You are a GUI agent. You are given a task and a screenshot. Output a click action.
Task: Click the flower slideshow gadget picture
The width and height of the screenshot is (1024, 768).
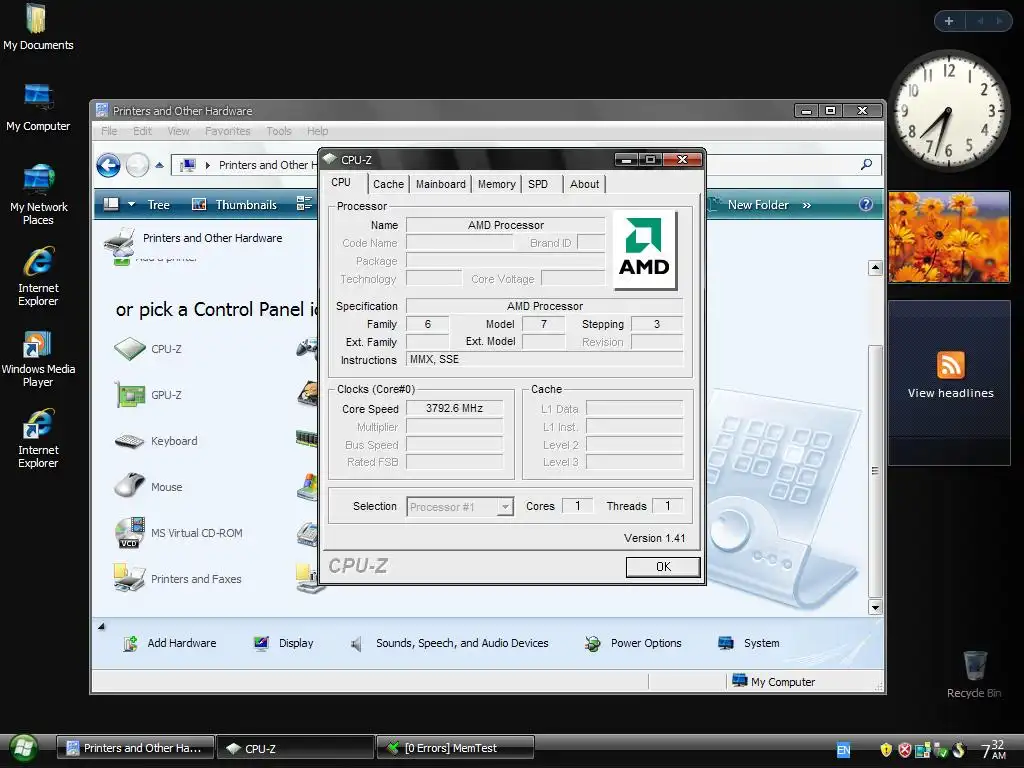click(949, 236)
